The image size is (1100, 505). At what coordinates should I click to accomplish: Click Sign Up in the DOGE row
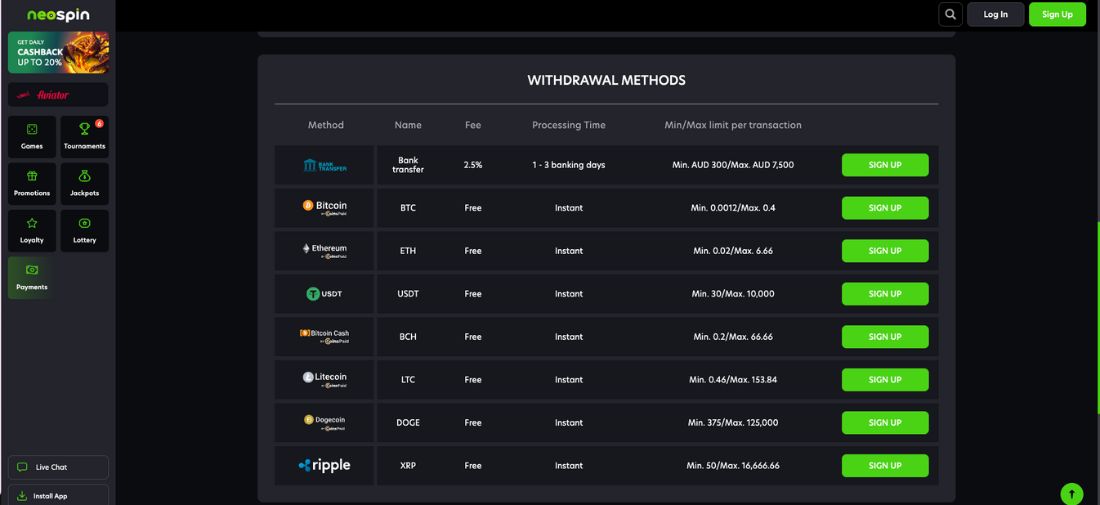885,422
